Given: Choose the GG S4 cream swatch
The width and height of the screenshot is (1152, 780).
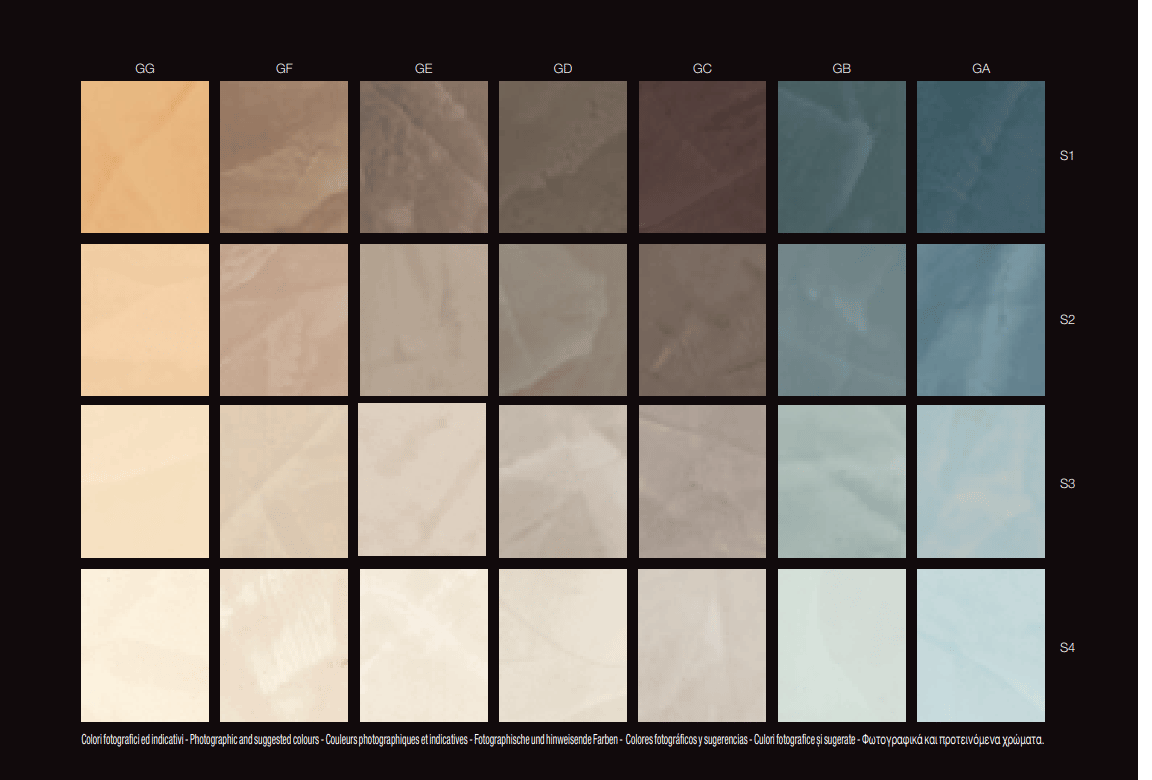Looking at the screenshot, I should pos(145,645).
